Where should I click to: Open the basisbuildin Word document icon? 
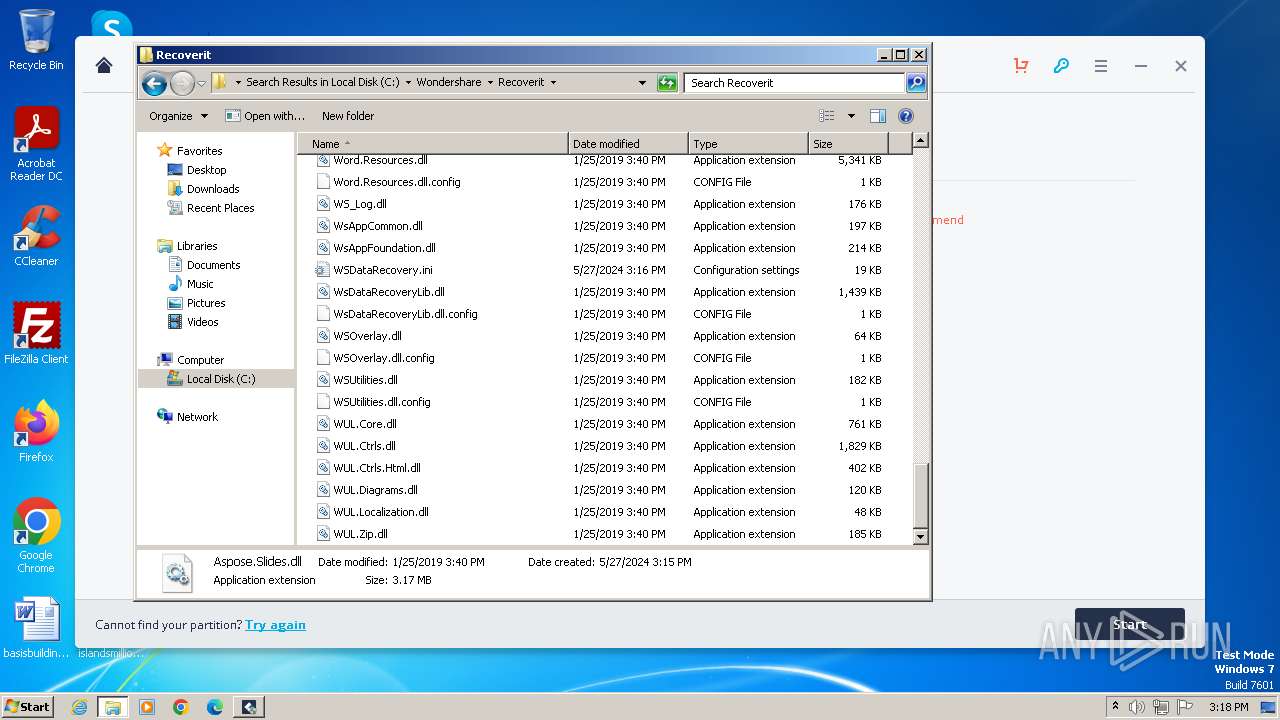36,628
